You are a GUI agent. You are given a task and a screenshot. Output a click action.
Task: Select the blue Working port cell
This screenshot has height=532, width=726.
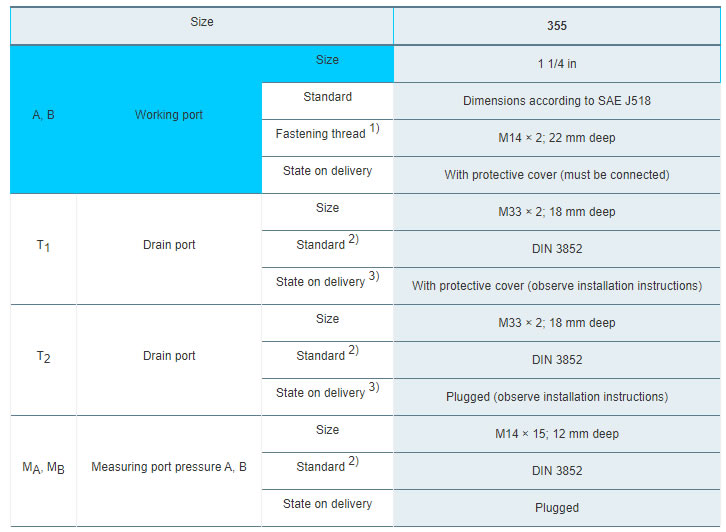tap(169, 115)
